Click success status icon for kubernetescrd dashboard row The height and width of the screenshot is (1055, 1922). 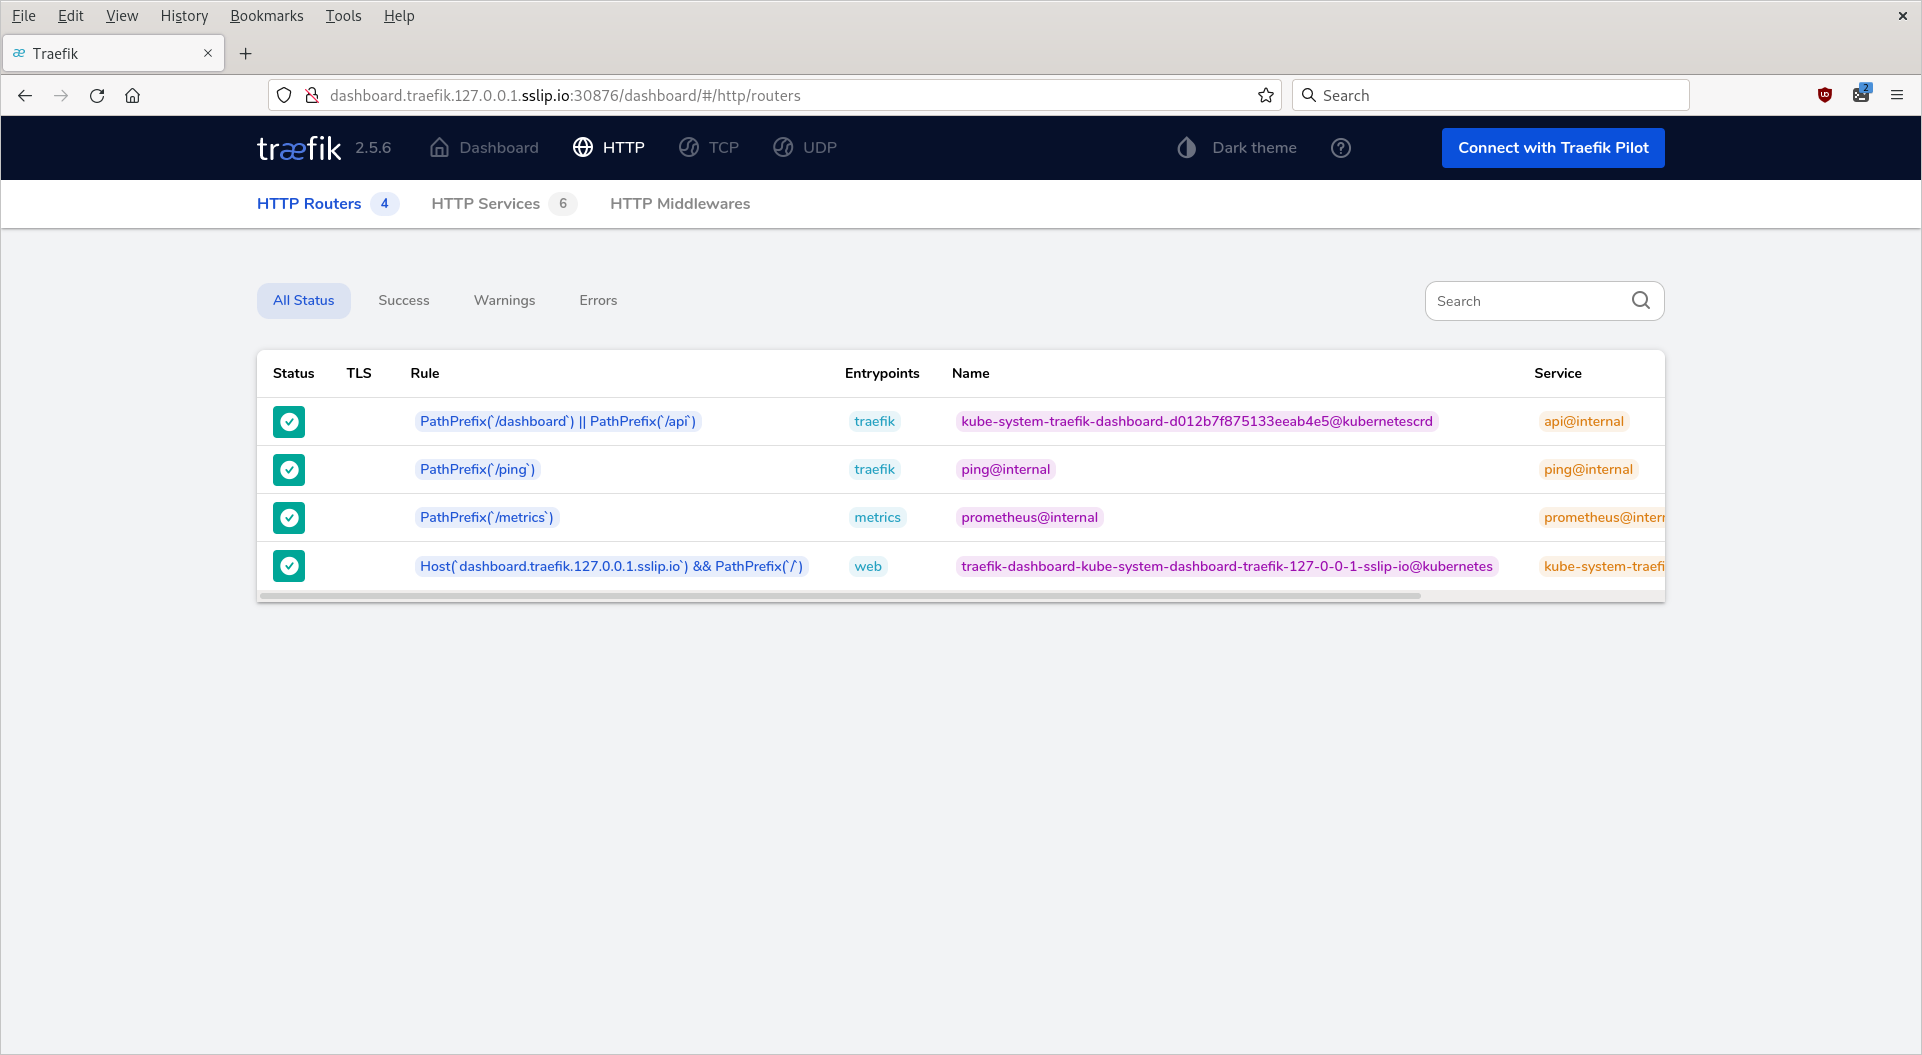(289, 422)
